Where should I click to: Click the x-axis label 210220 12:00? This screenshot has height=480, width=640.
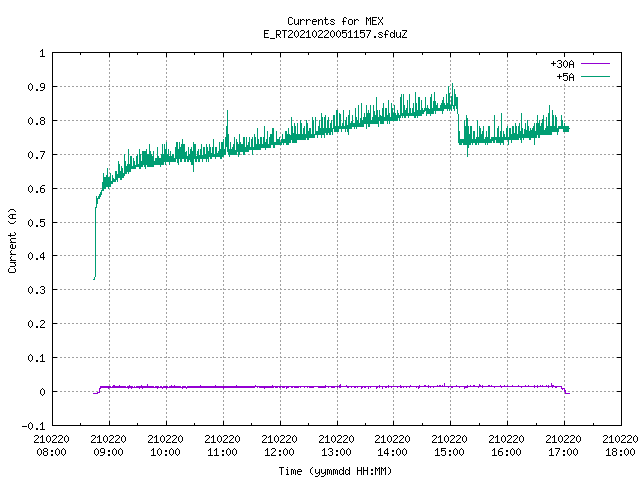point(279,446)
